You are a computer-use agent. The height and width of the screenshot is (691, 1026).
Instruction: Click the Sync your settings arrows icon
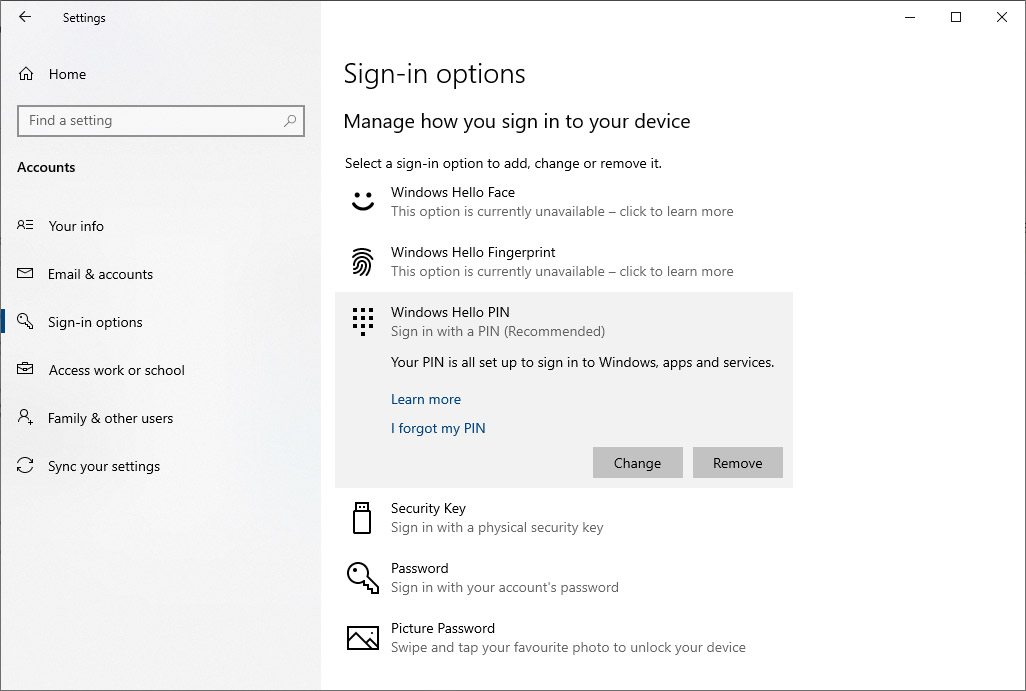point(25,465)
